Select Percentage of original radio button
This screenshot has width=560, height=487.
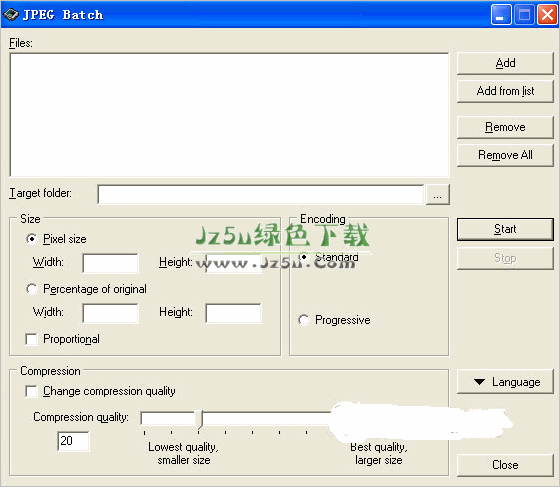32,288
